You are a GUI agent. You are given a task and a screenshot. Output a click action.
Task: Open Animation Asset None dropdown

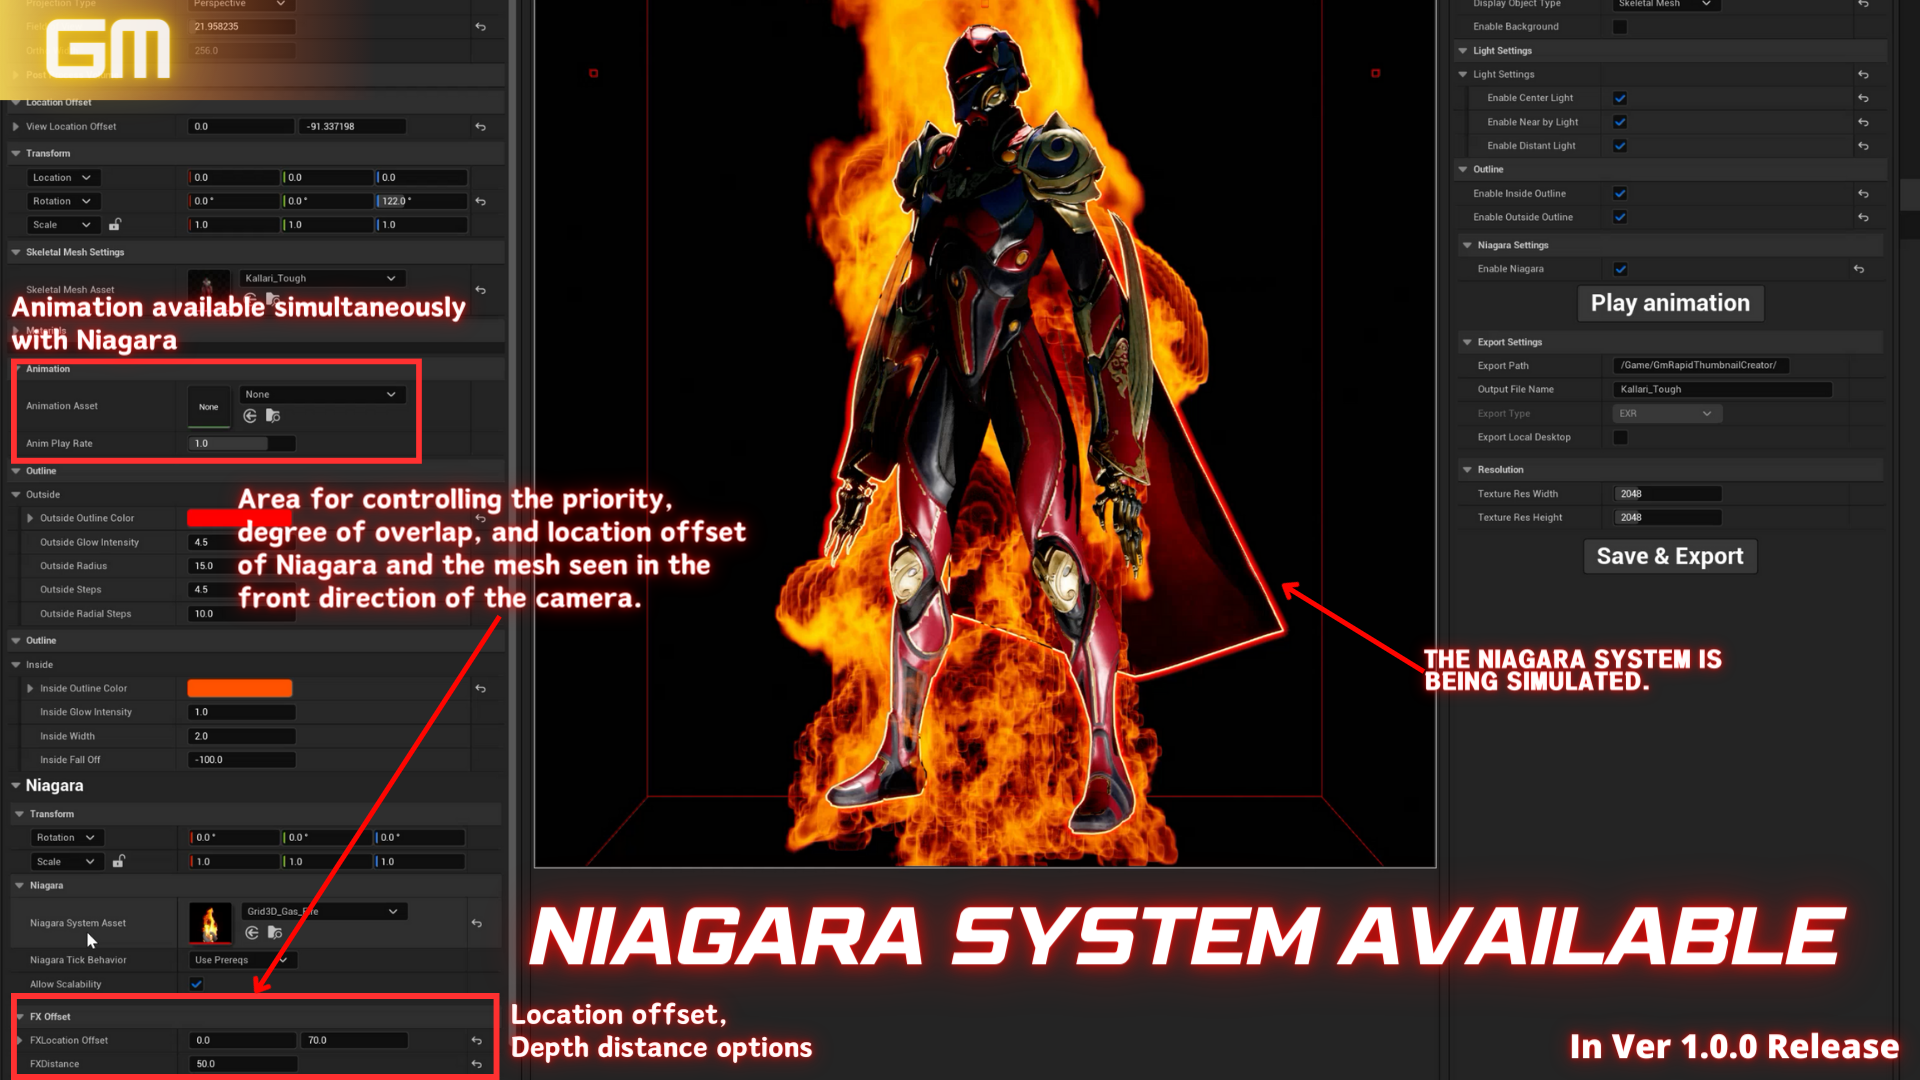[x=321, y=394]
